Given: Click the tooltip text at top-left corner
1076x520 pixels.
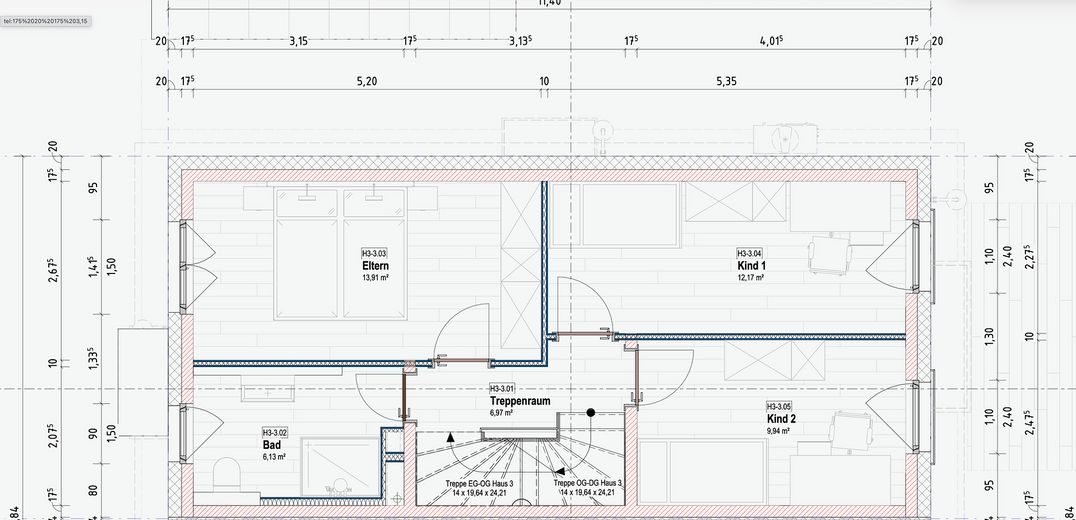Looking at the screenshot, I should point(45,21).
